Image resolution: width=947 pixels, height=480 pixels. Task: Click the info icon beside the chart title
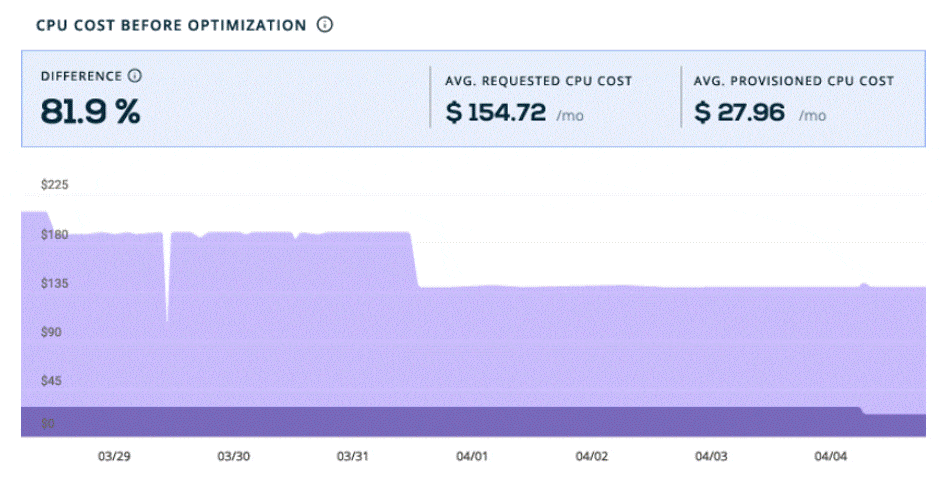[324, 25]
